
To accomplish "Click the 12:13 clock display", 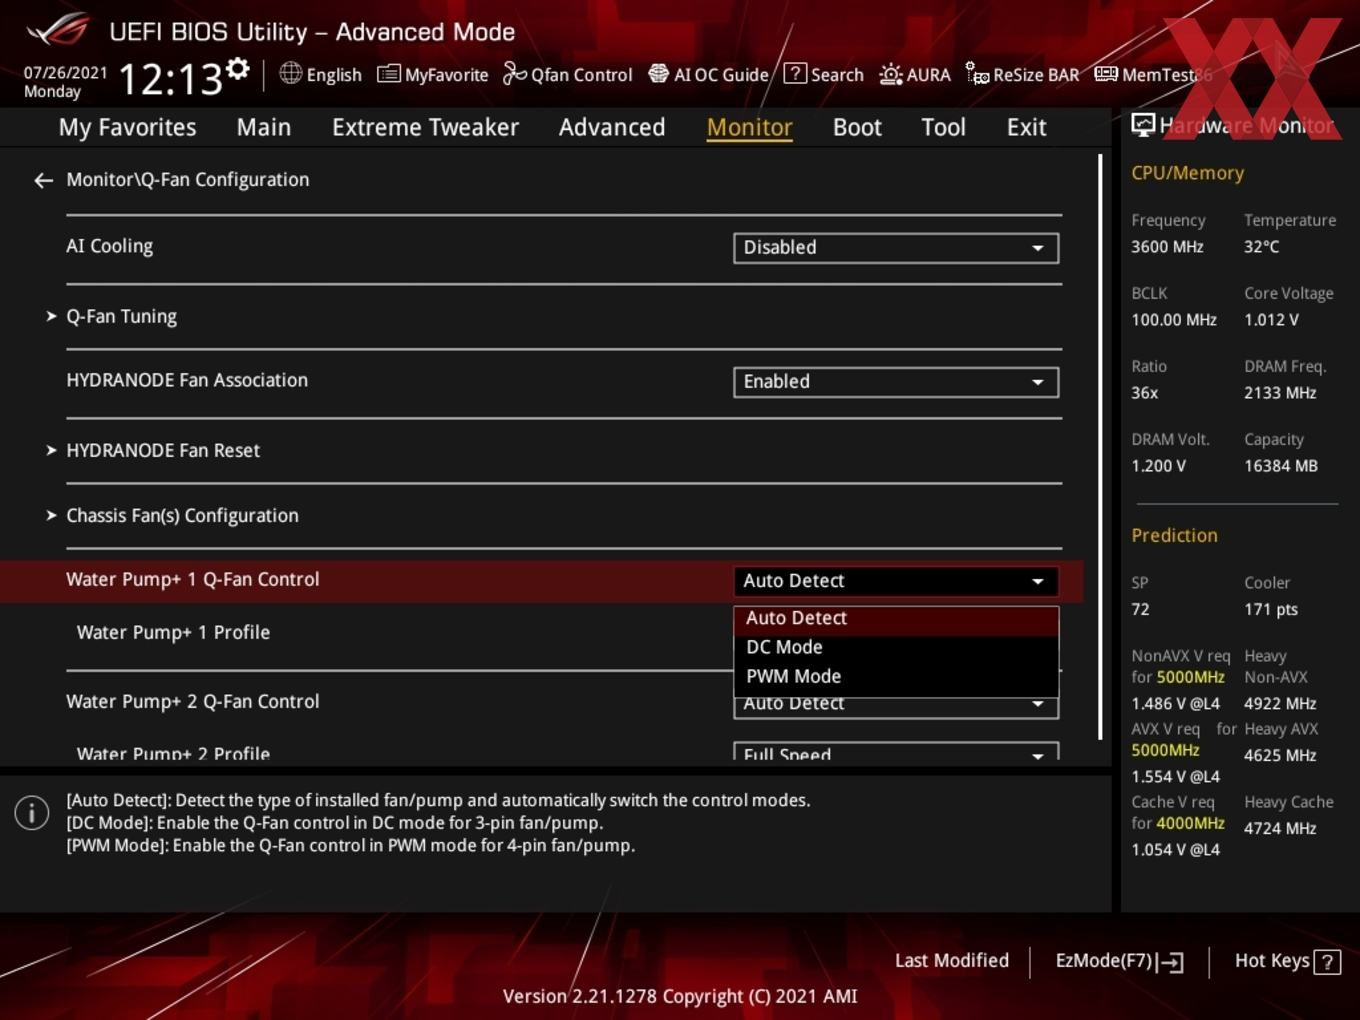I will coord(170,79).
